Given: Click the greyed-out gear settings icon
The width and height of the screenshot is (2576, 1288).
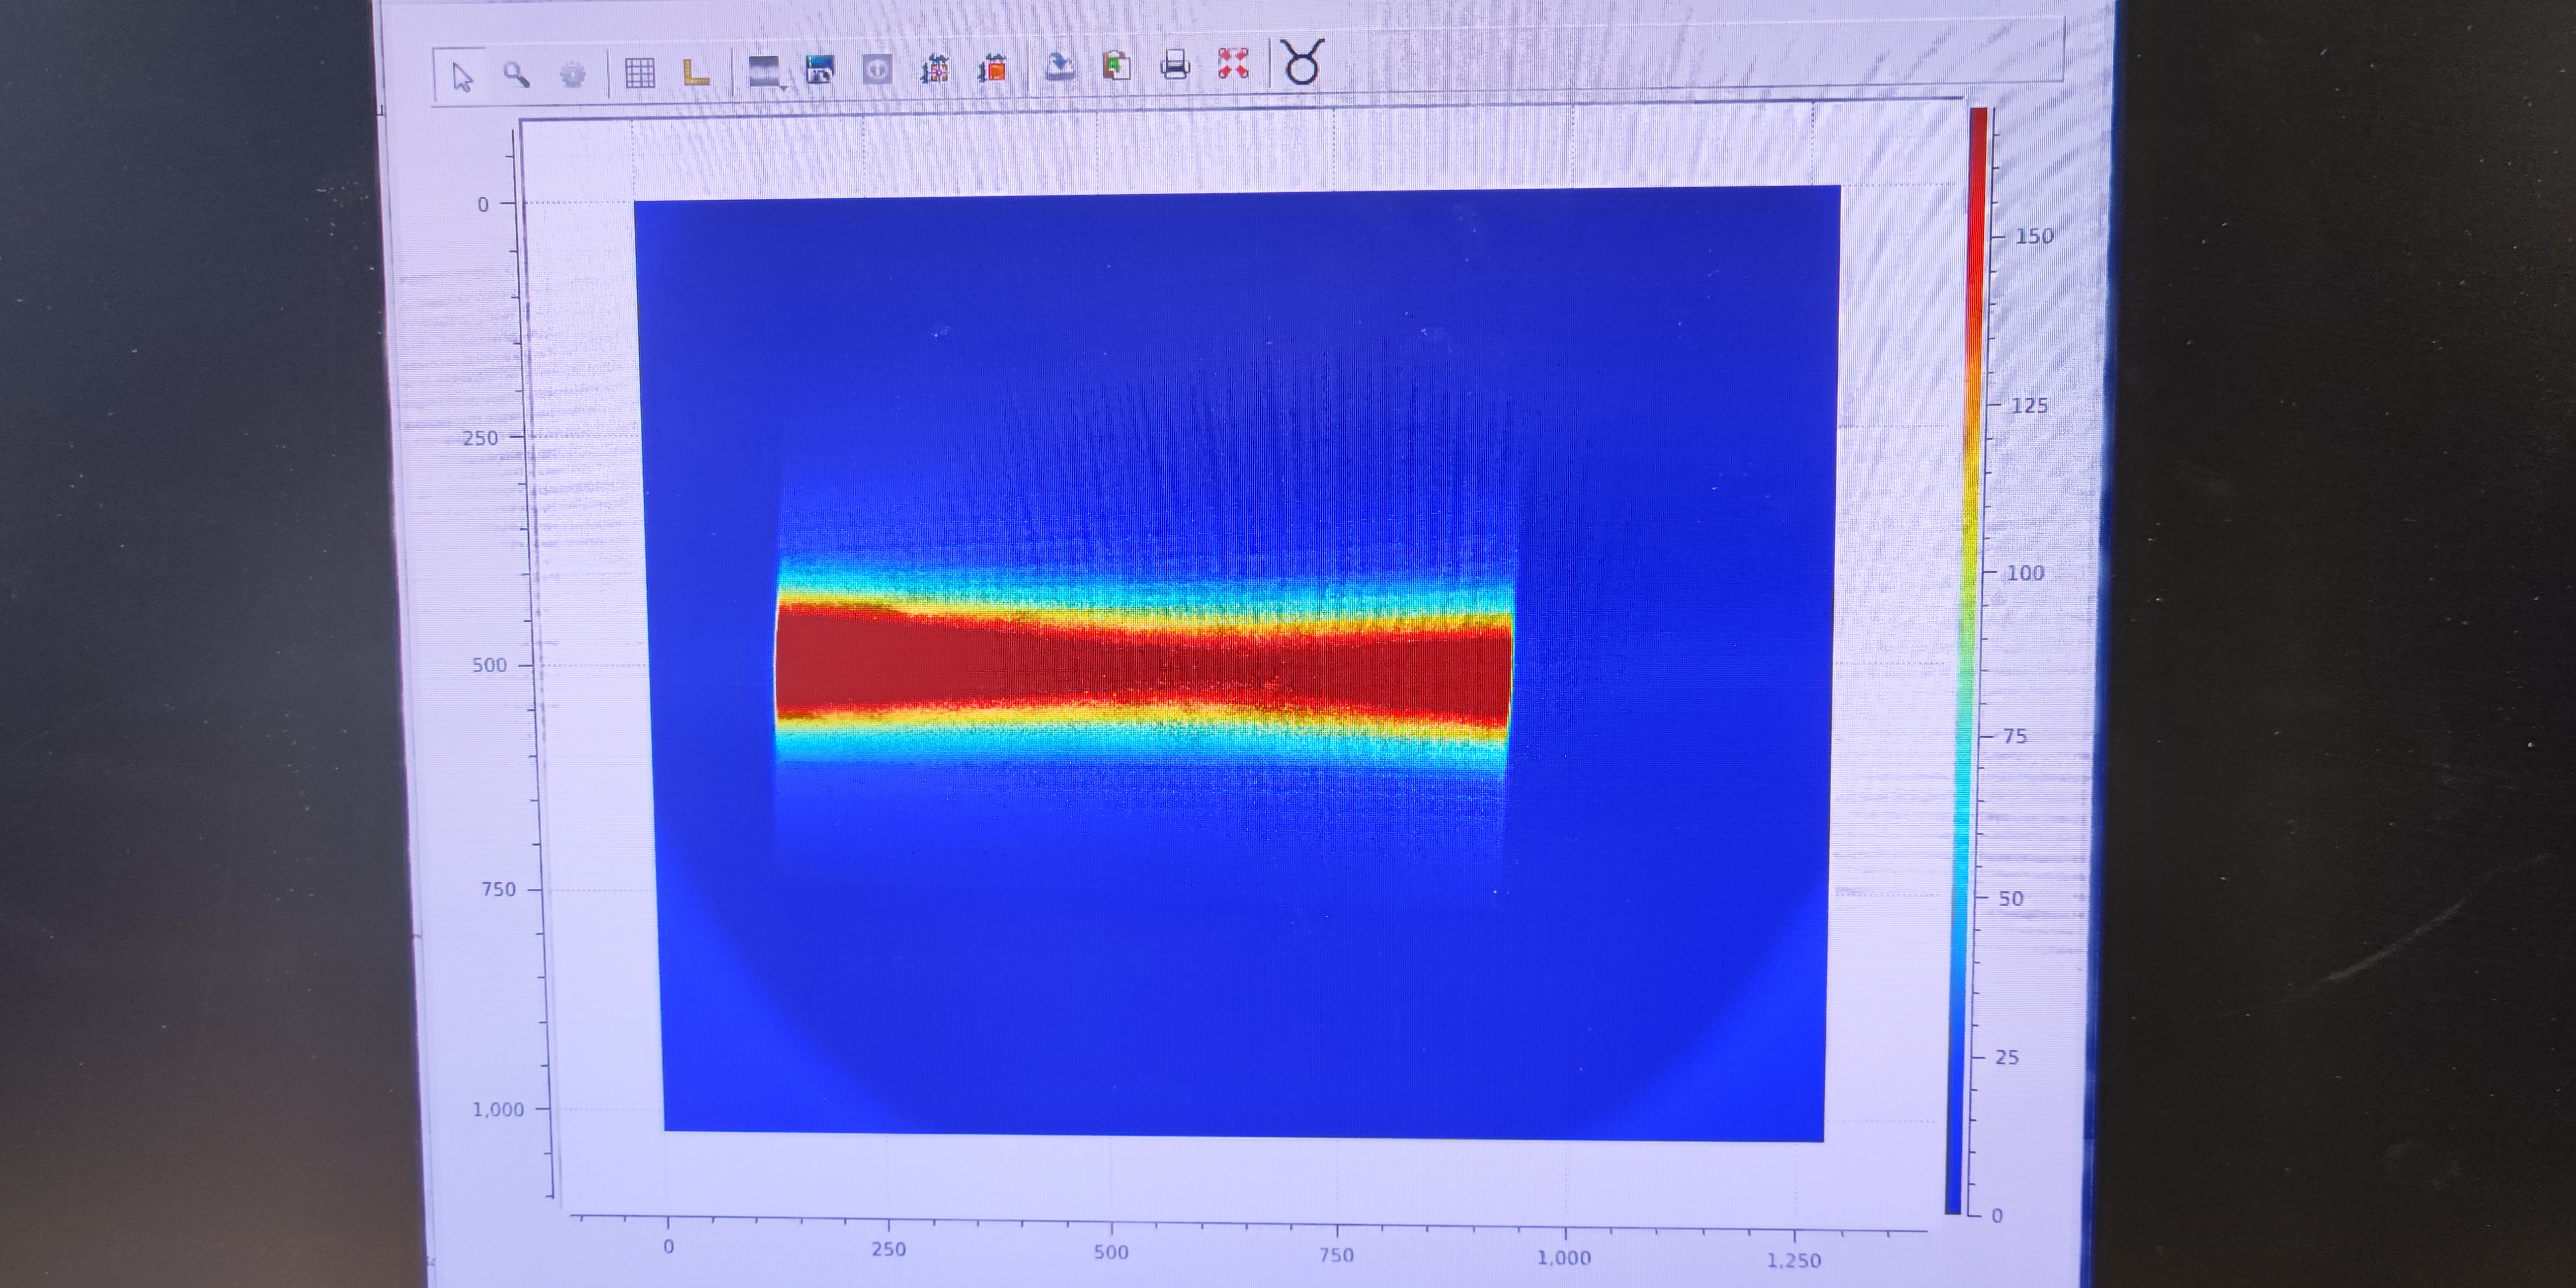Looking at the screenshot, I should [x=572, y=74].
